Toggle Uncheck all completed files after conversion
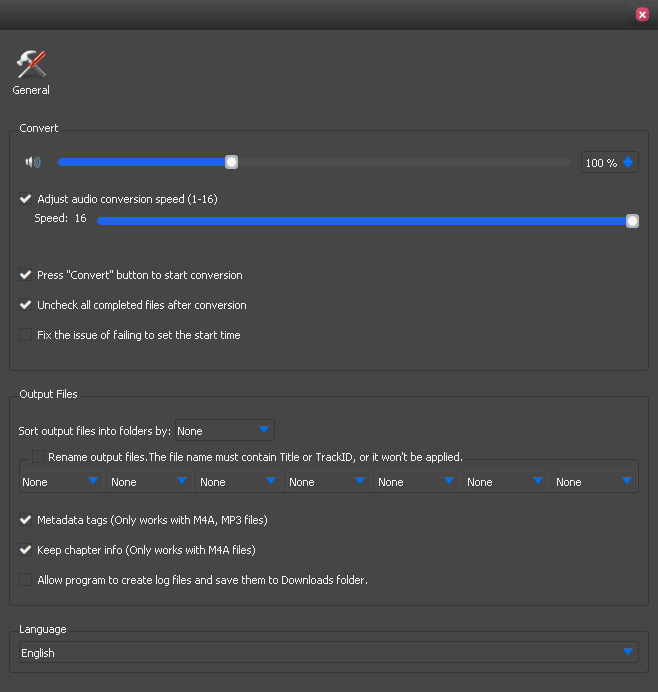Image resolution: width=658 pixels, height=692 pixels. pos(26,305)
